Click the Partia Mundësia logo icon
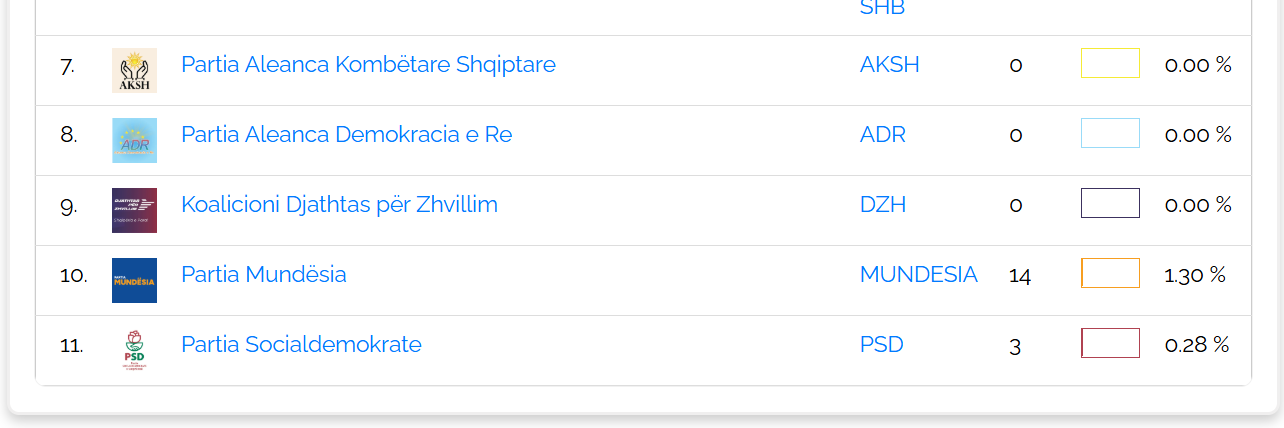The height and width of the screenshot is (428, 1284). point(134,280)
